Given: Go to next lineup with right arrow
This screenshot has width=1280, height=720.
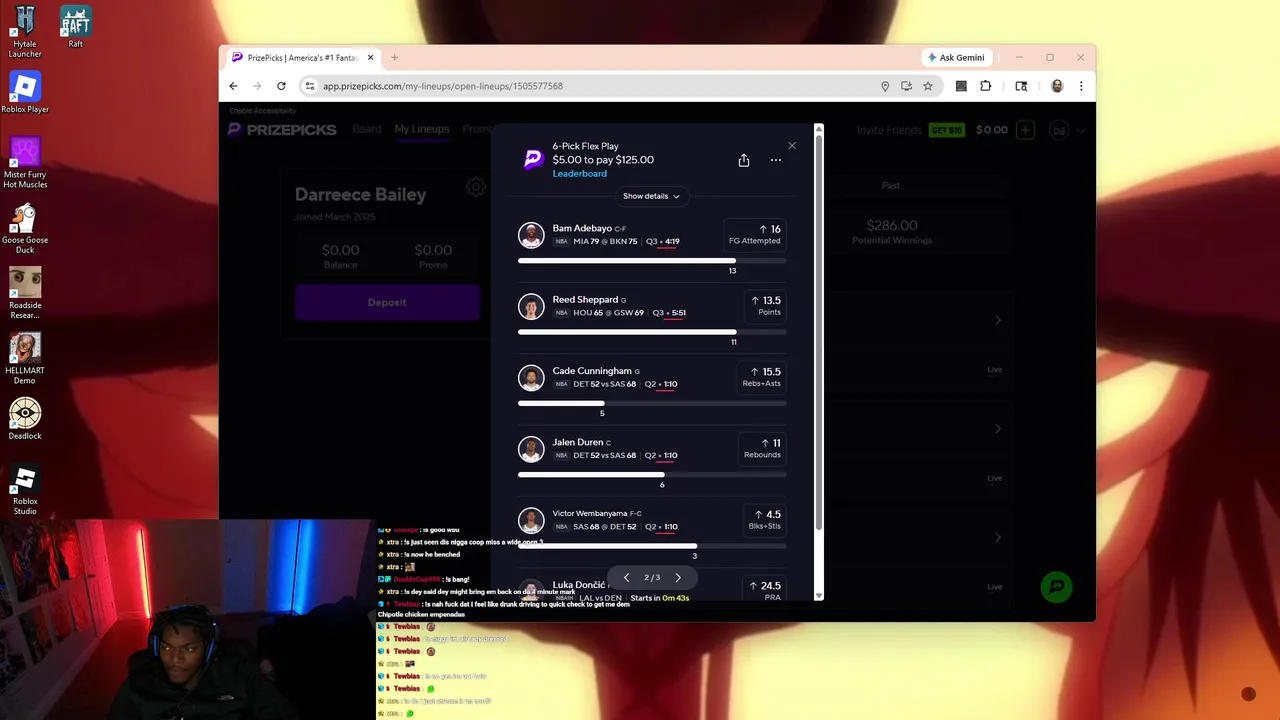Looking at the screenshot, I should [678, 578].
